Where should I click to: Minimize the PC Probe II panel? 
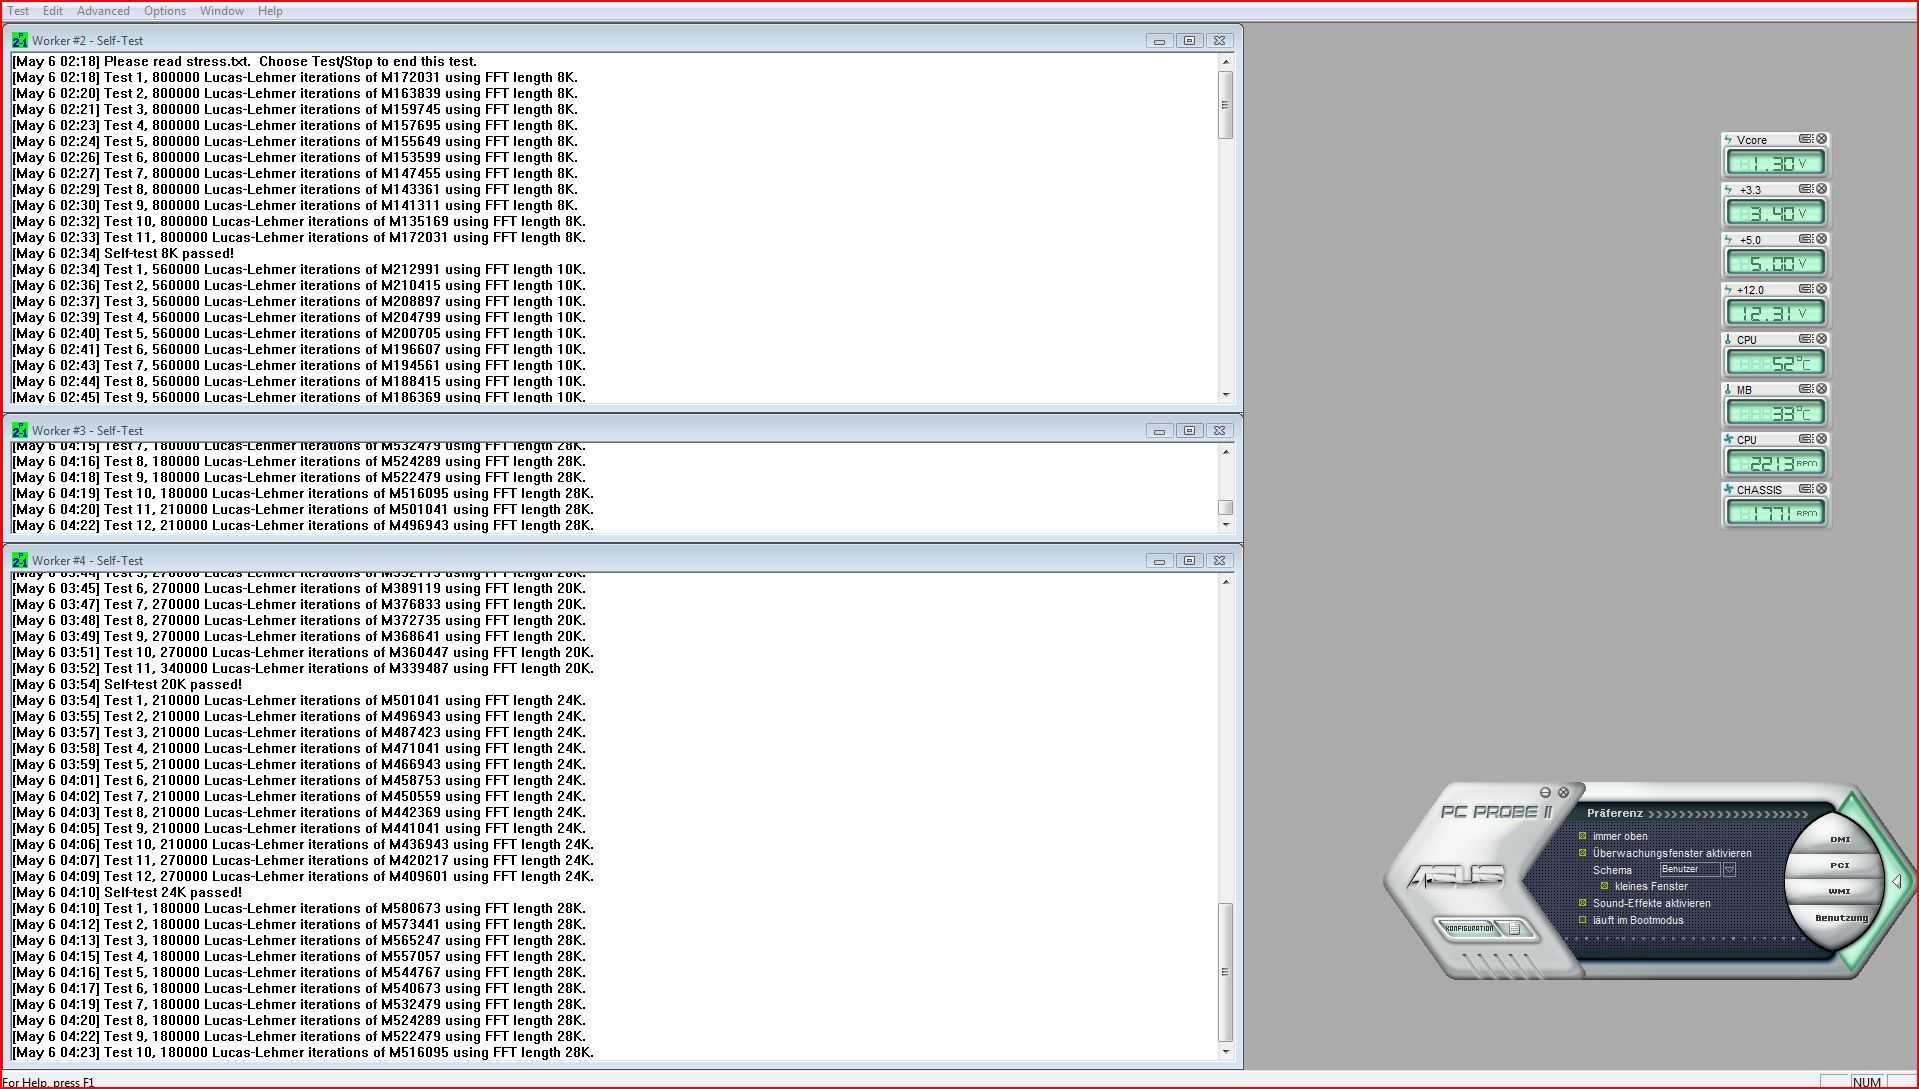click(1545, 792)
